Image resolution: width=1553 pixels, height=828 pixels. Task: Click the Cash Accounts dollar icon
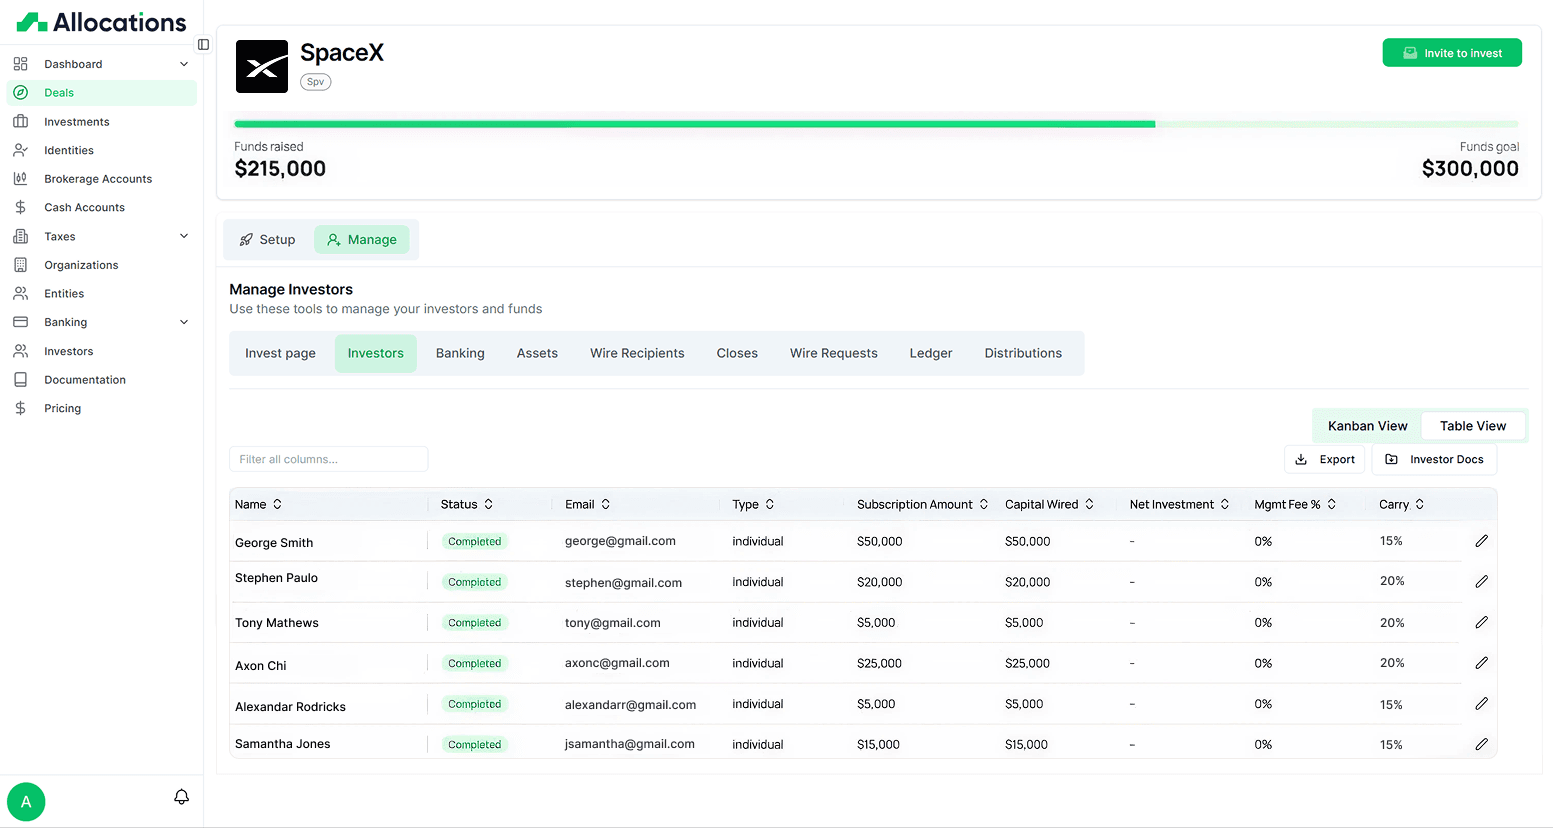pyautogui.click(x=20, y=207)
